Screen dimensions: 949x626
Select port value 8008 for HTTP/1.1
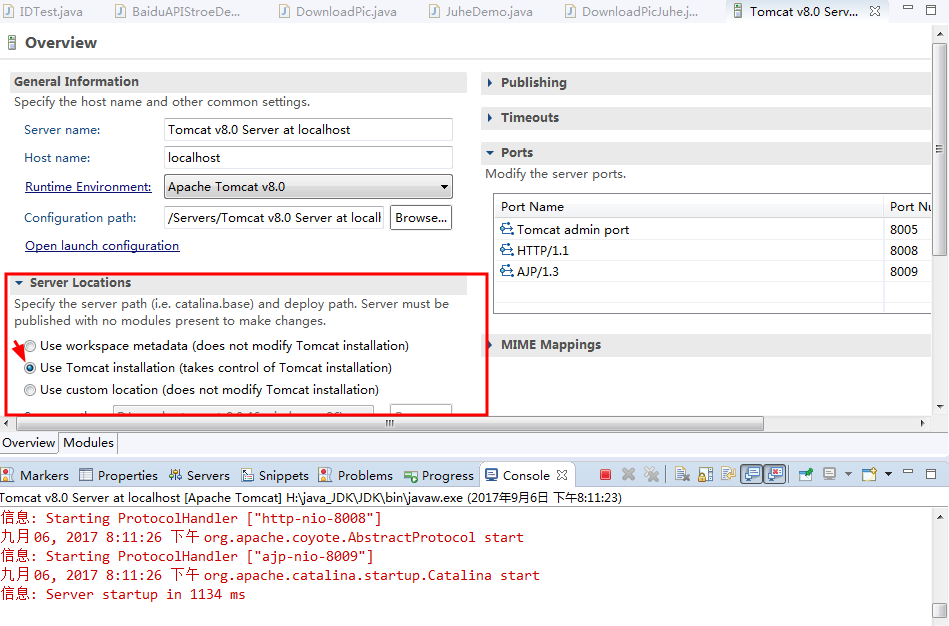point(904,250)
